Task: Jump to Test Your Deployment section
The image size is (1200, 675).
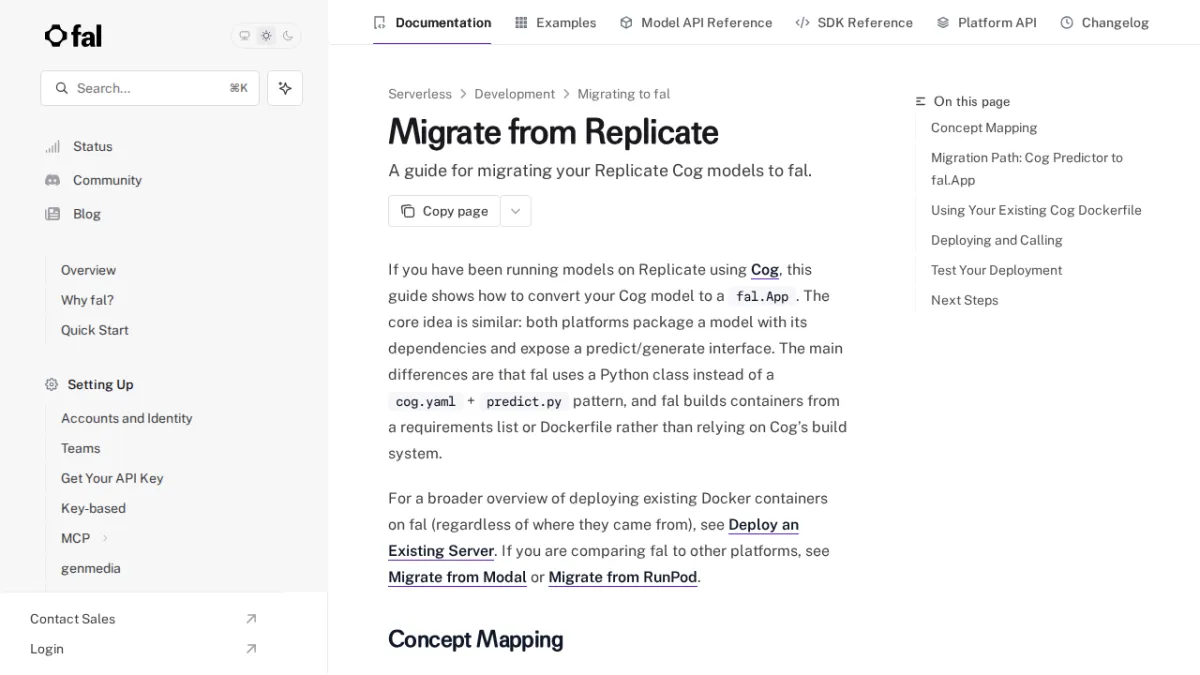Action: click(x=997, y=270)
